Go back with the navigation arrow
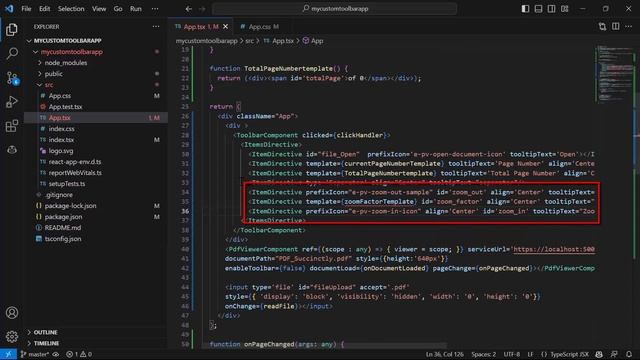Viewport: 640px width, 360px height. click(x=189, y=9)
